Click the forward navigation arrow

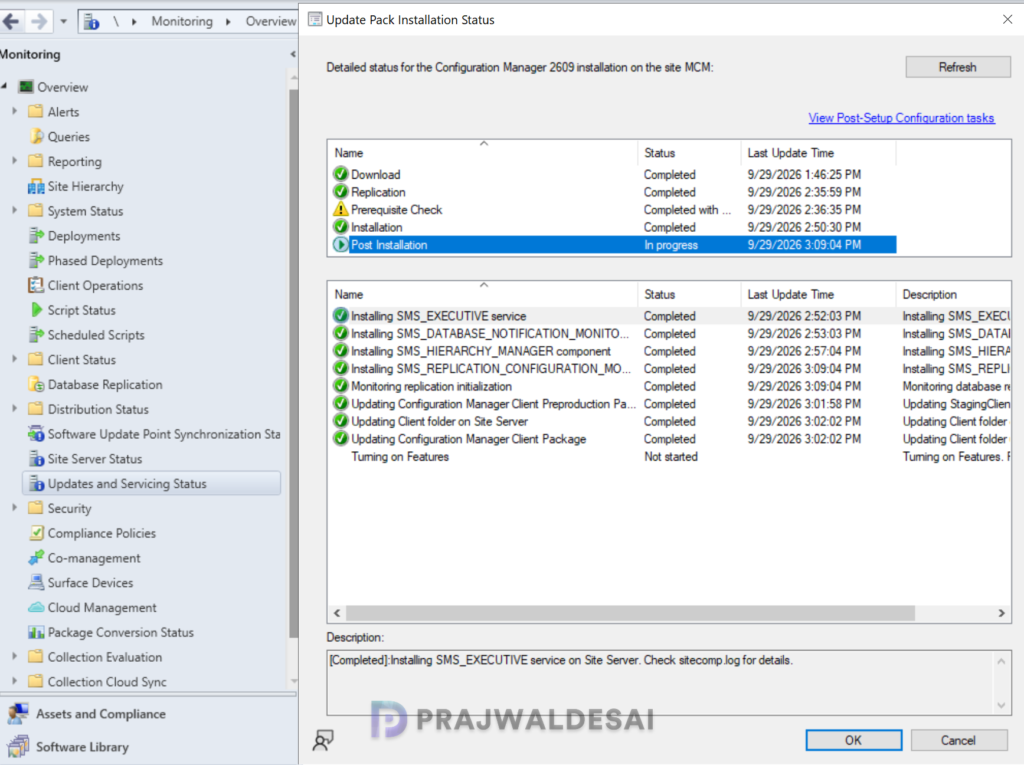[x=39, y=21]
